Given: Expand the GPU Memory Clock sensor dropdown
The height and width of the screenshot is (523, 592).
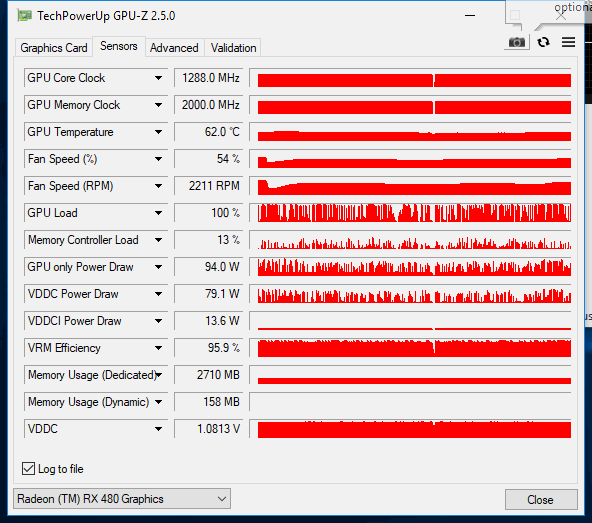Looking at the screenshot, I should point(158,105).
